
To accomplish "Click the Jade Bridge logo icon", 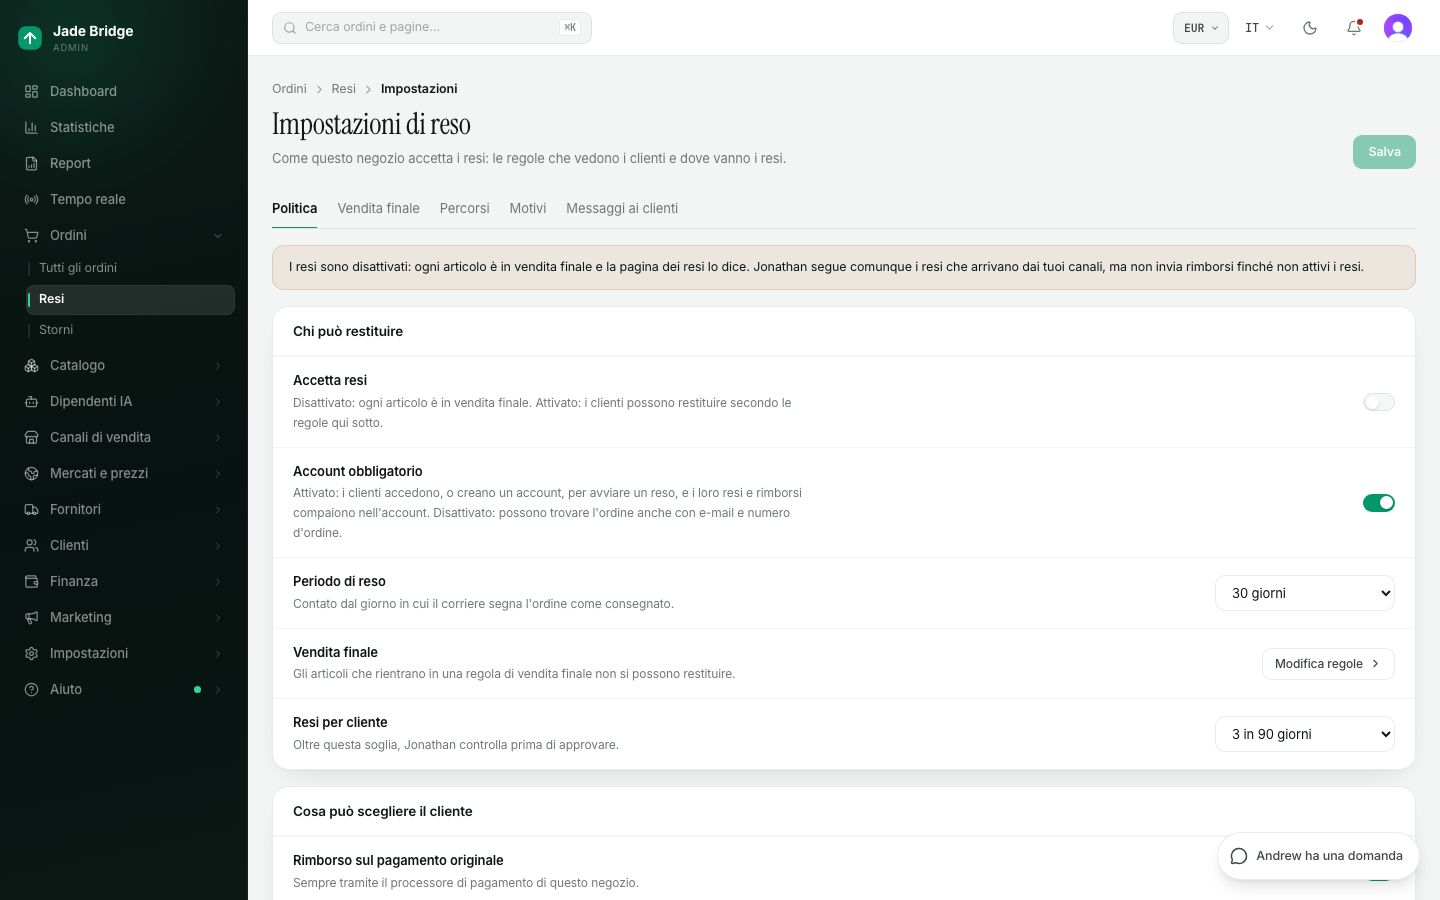I will click(x=30, y=38).
